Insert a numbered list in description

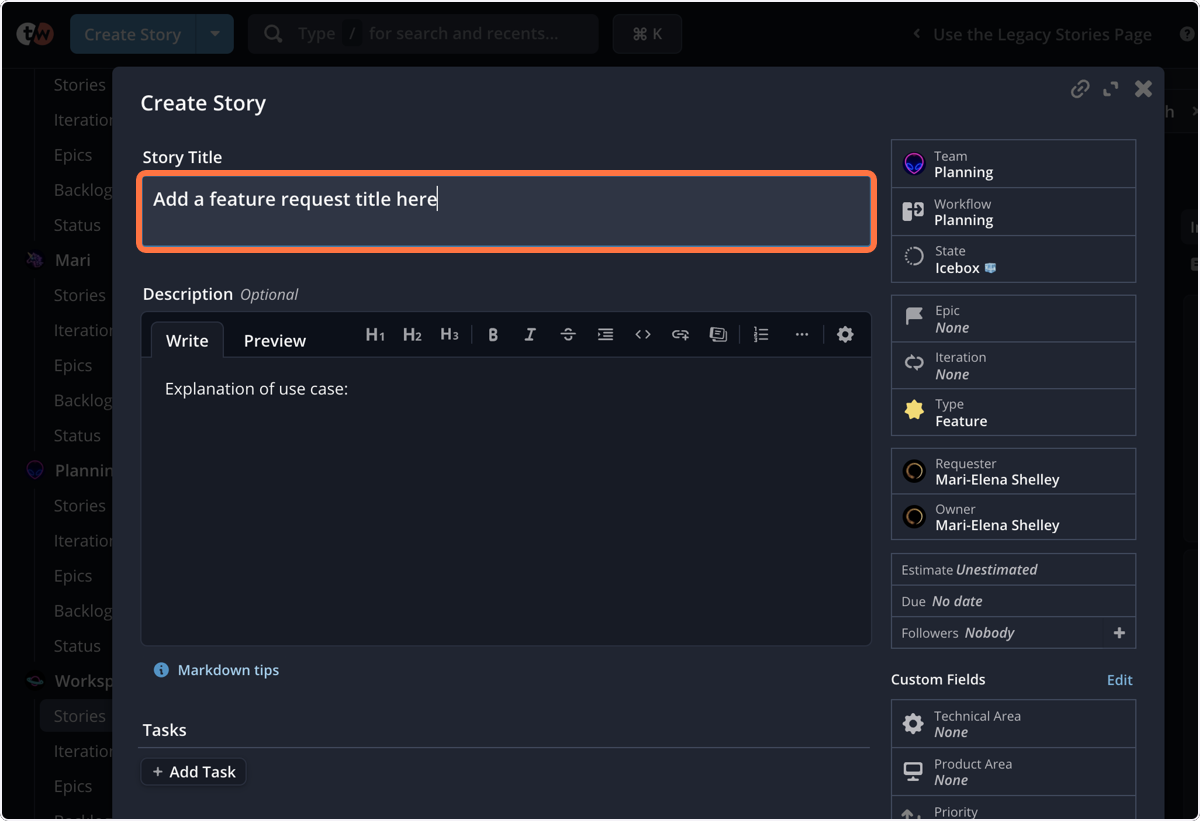(761, 335)
